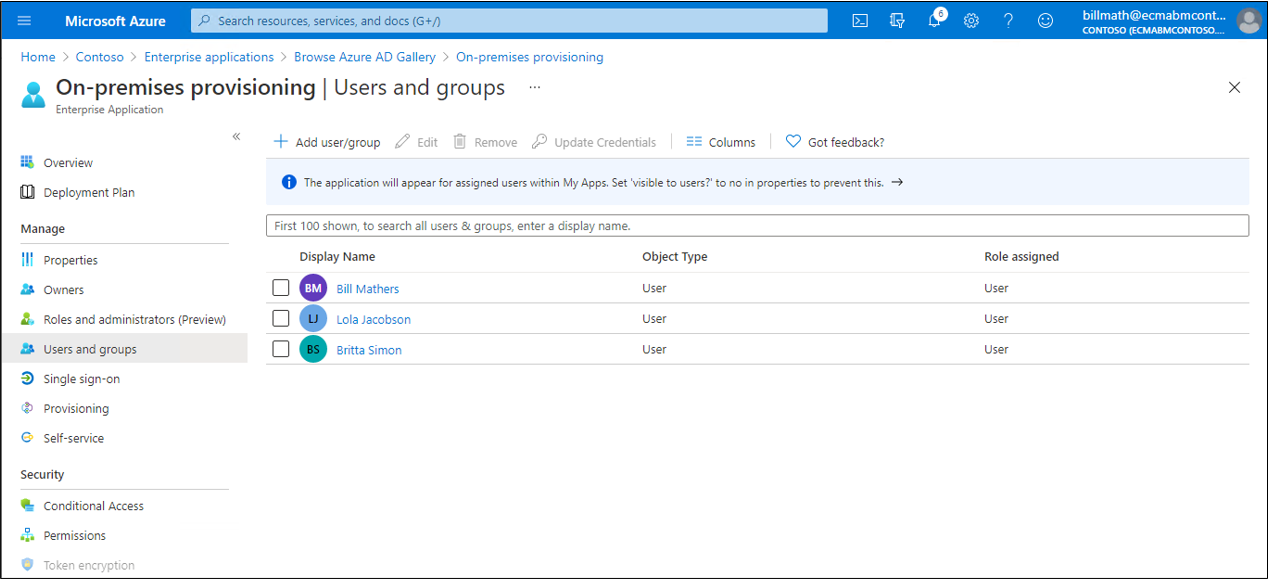Click the LJ avatar for Lola Jacobson
Screen dimensions: 1268x579
tap(313, 319)
